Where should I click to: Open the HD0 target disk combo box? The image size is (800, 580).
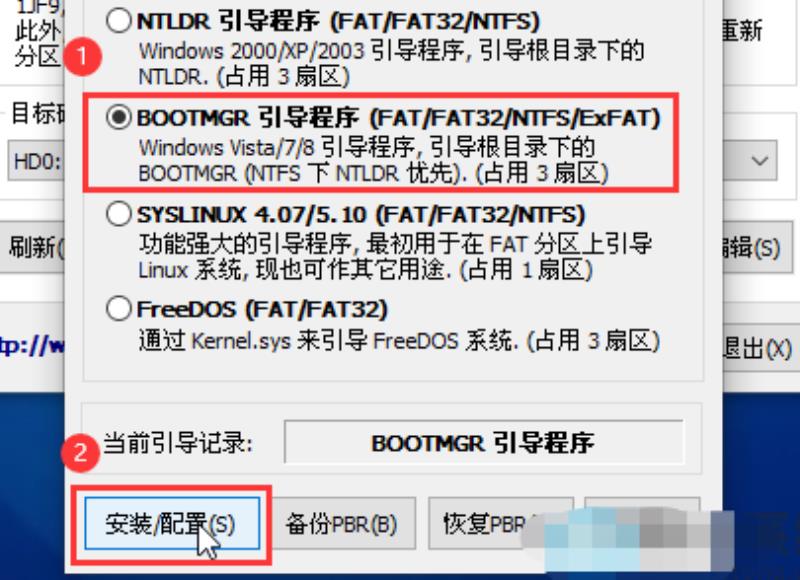pos(36,161)
